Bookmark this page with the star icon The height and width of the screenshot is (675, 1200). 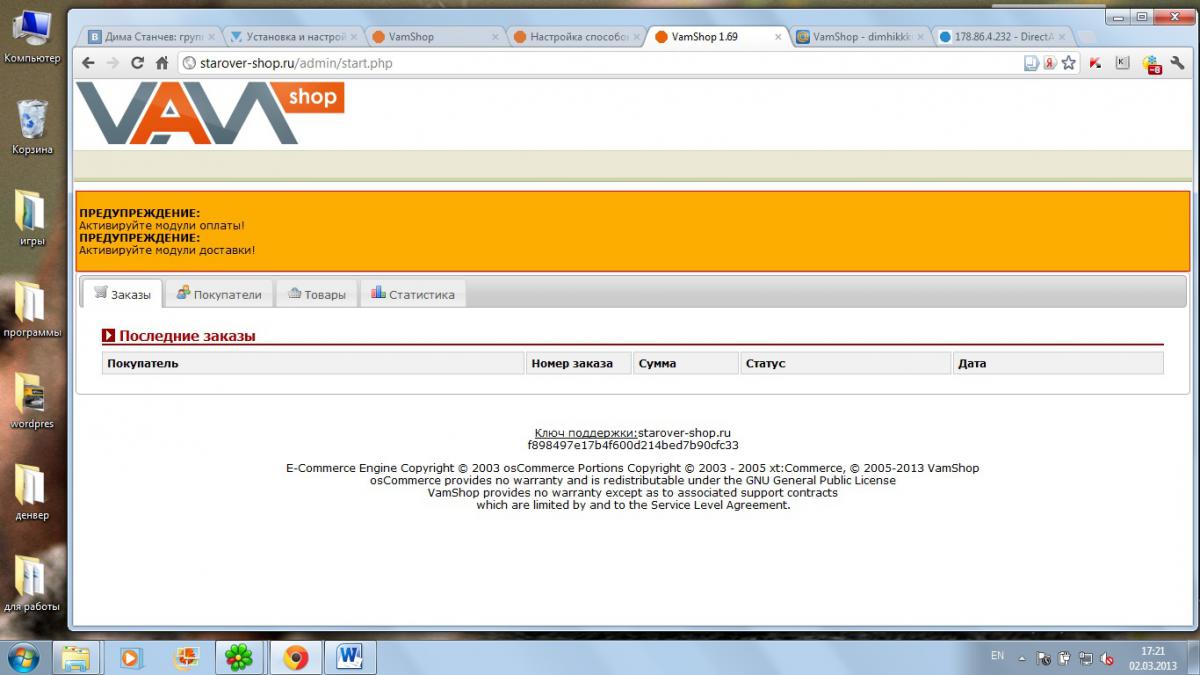[x=1068, y=63]
